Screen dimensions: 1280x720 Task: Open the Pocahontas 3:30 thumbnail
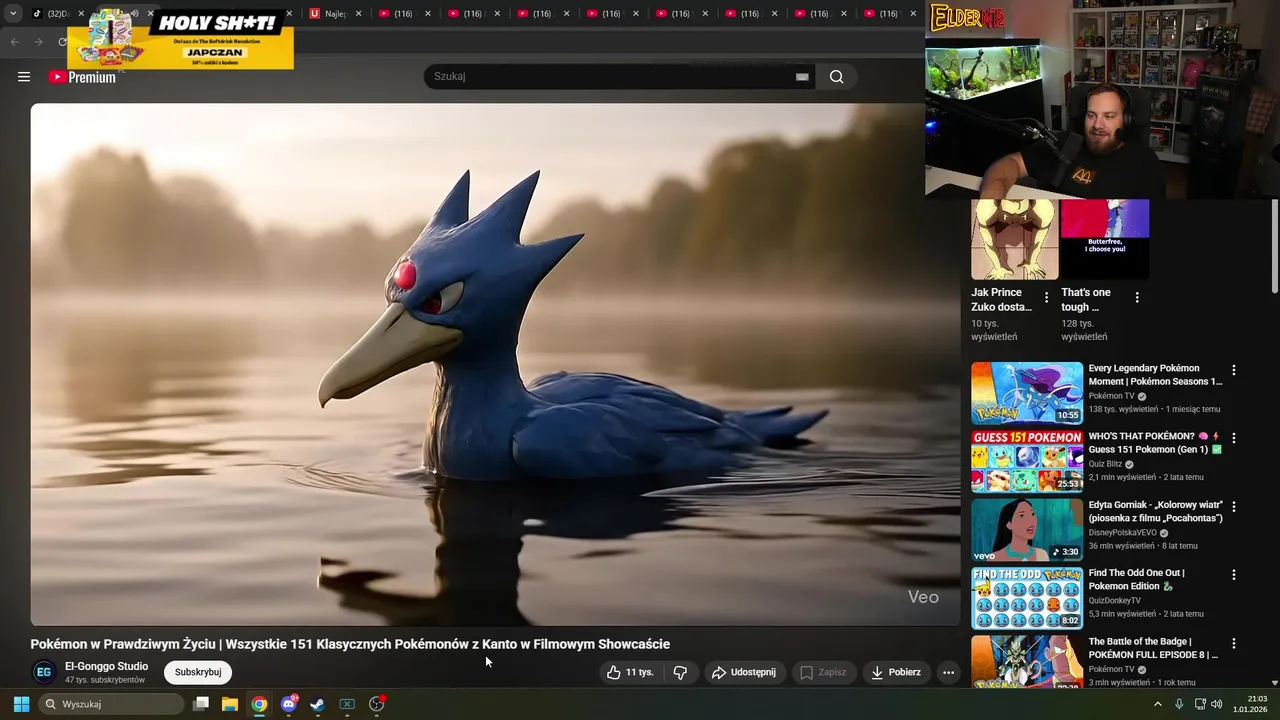pos(1027,530)
